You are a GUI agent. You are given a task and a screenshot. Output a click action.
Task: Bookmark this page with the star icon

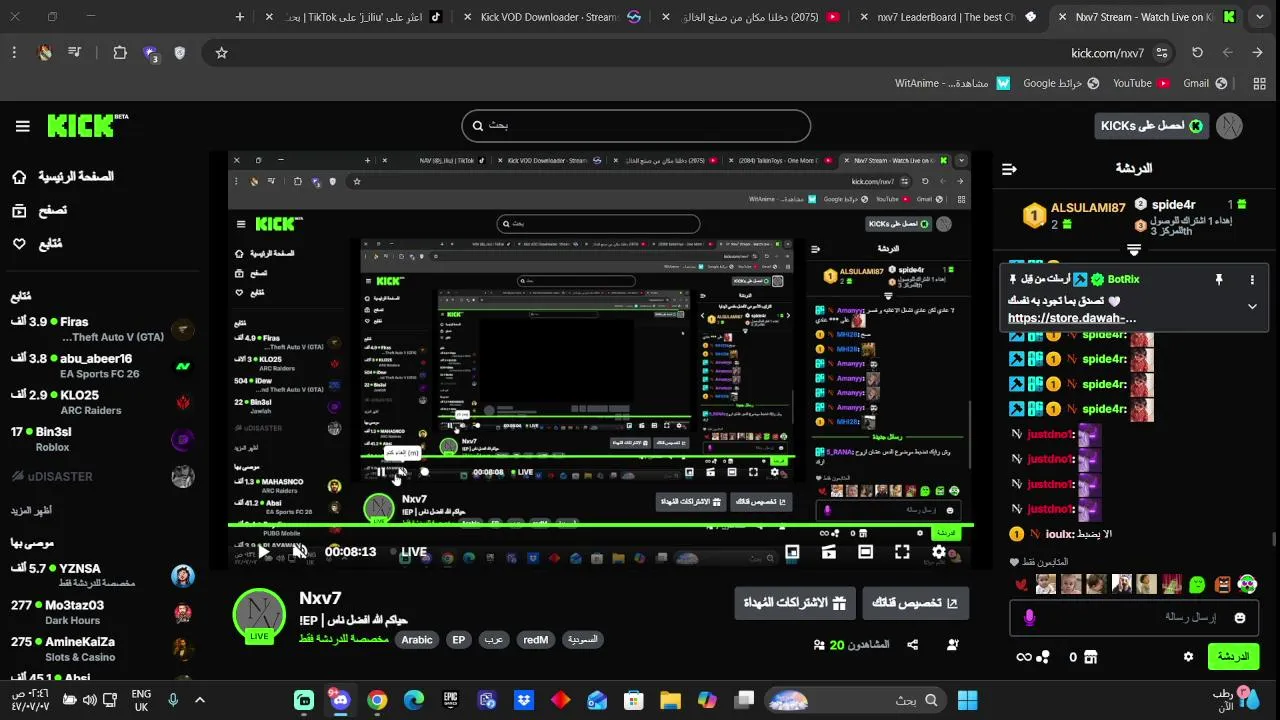click(222, 53)
